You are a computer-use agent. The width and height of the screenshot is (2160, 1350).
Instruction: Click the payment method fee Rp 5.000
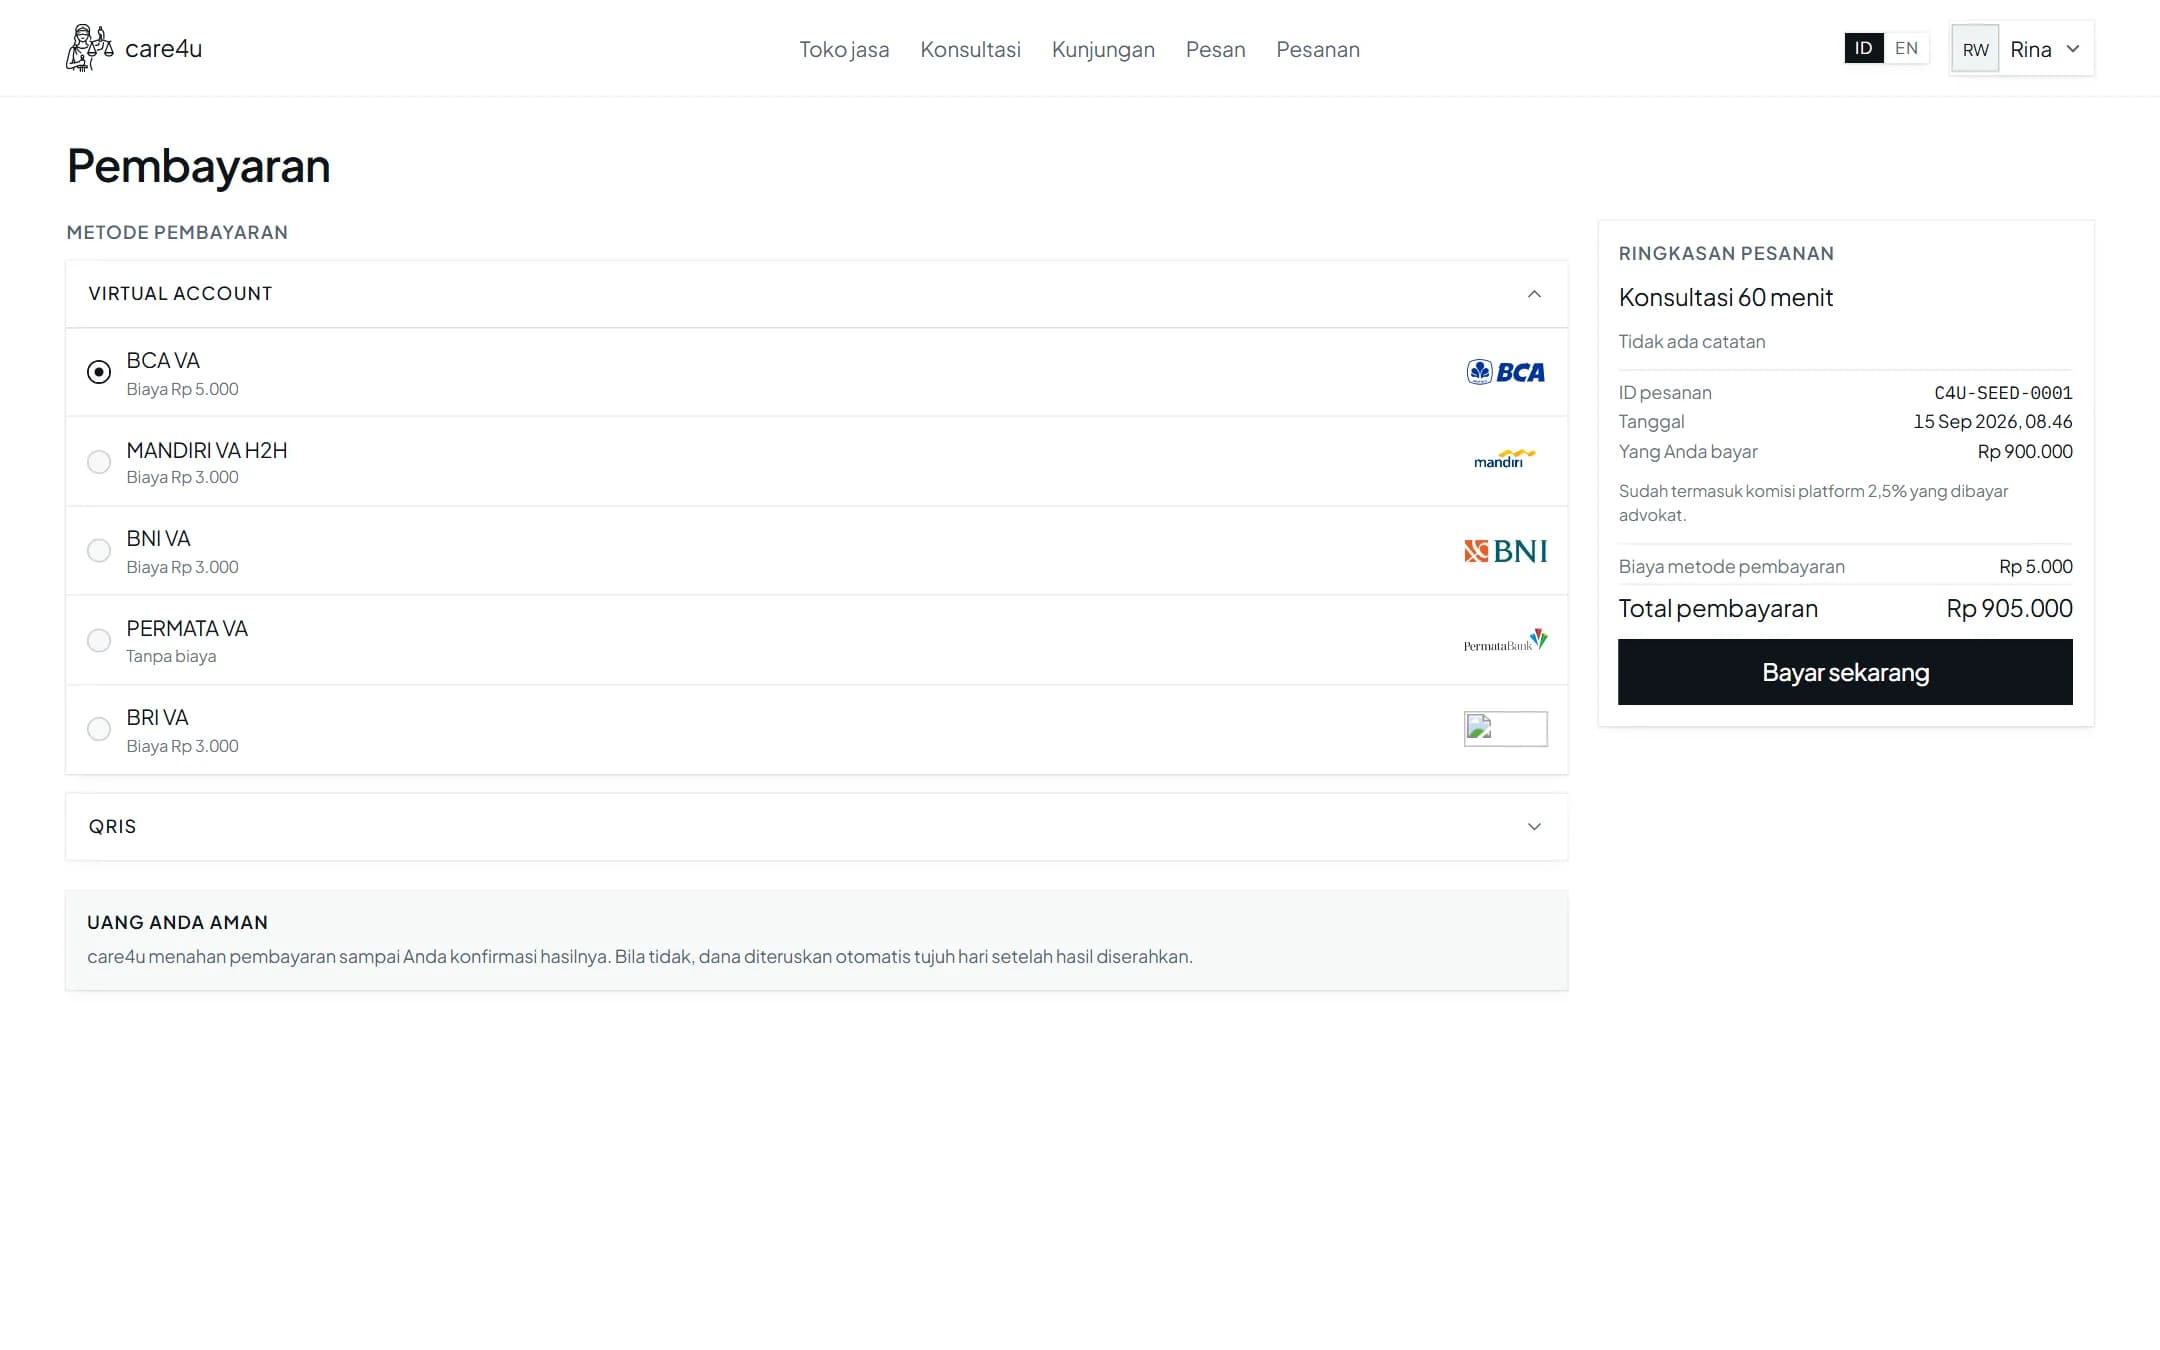(x=2036, y=567)
